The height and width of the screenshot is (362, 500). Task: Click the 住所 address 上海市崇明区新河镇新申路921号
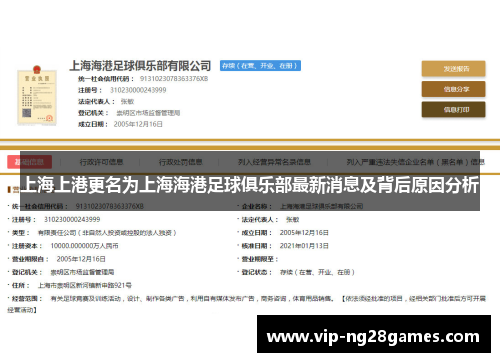click(85, 285)
